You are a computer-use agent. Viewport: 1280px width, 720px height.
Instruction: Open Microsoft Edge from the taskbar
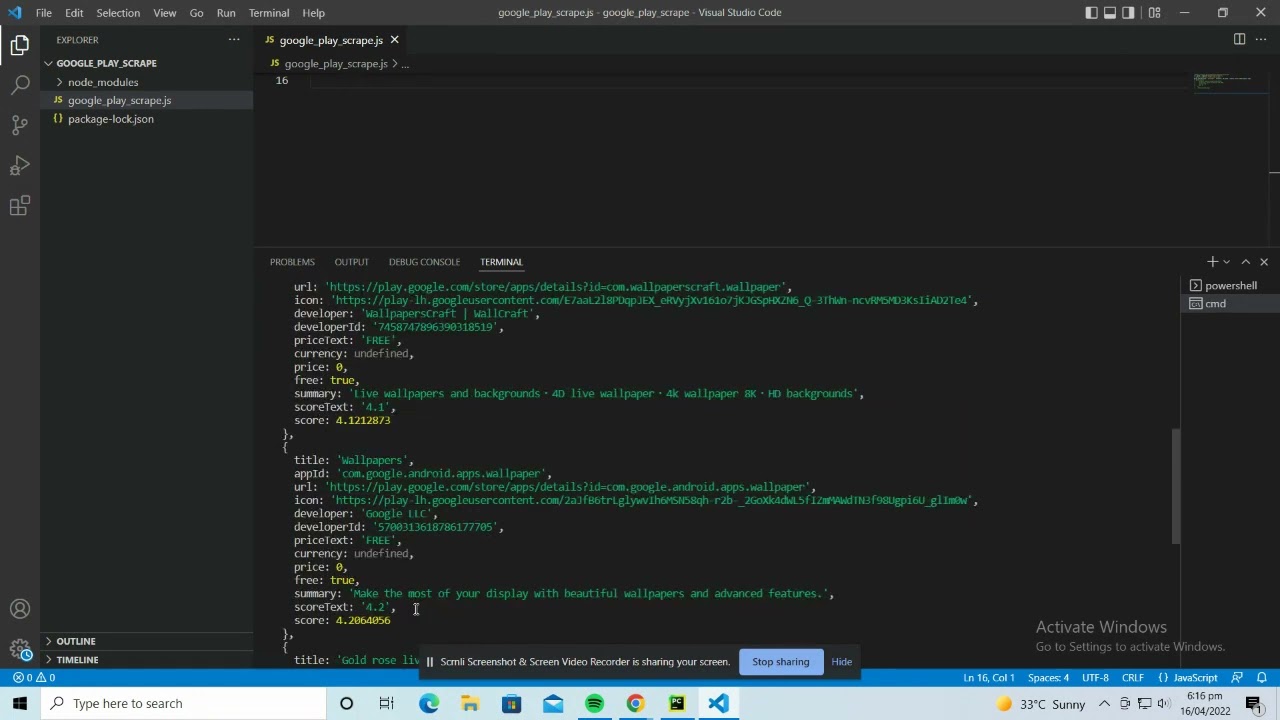point(429,703)
